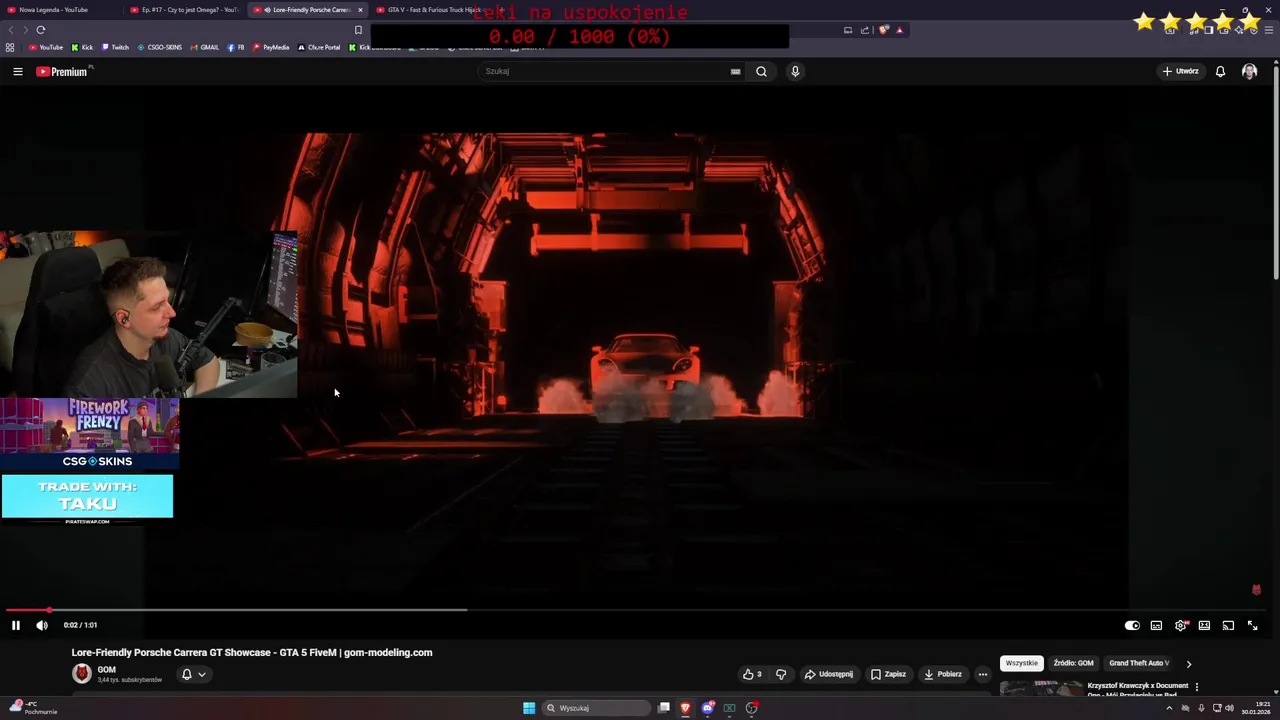The width and height of the screenshot is (1280, 720).
Task: Toggle autoplay switch in player
Action: click(1132, 625)
